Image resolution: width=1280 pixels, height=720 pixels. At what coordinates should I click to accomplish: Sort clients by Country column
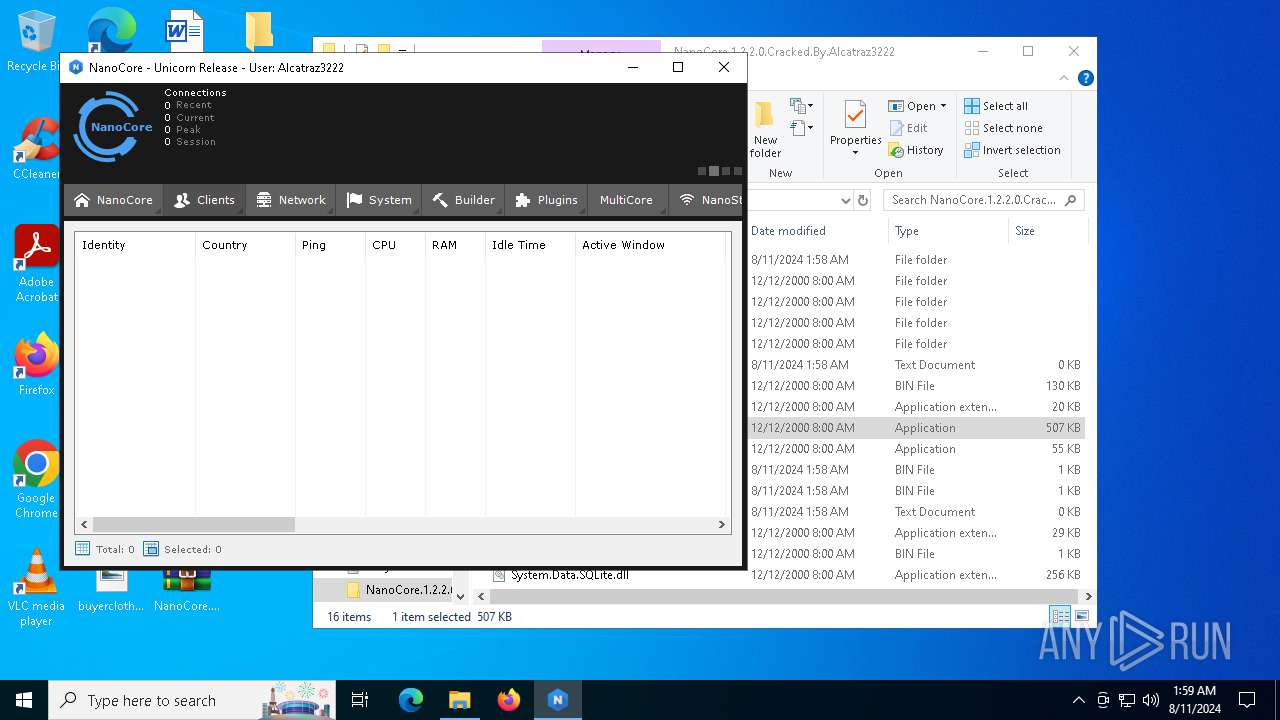pyautogui.click(x=245, y=245)
